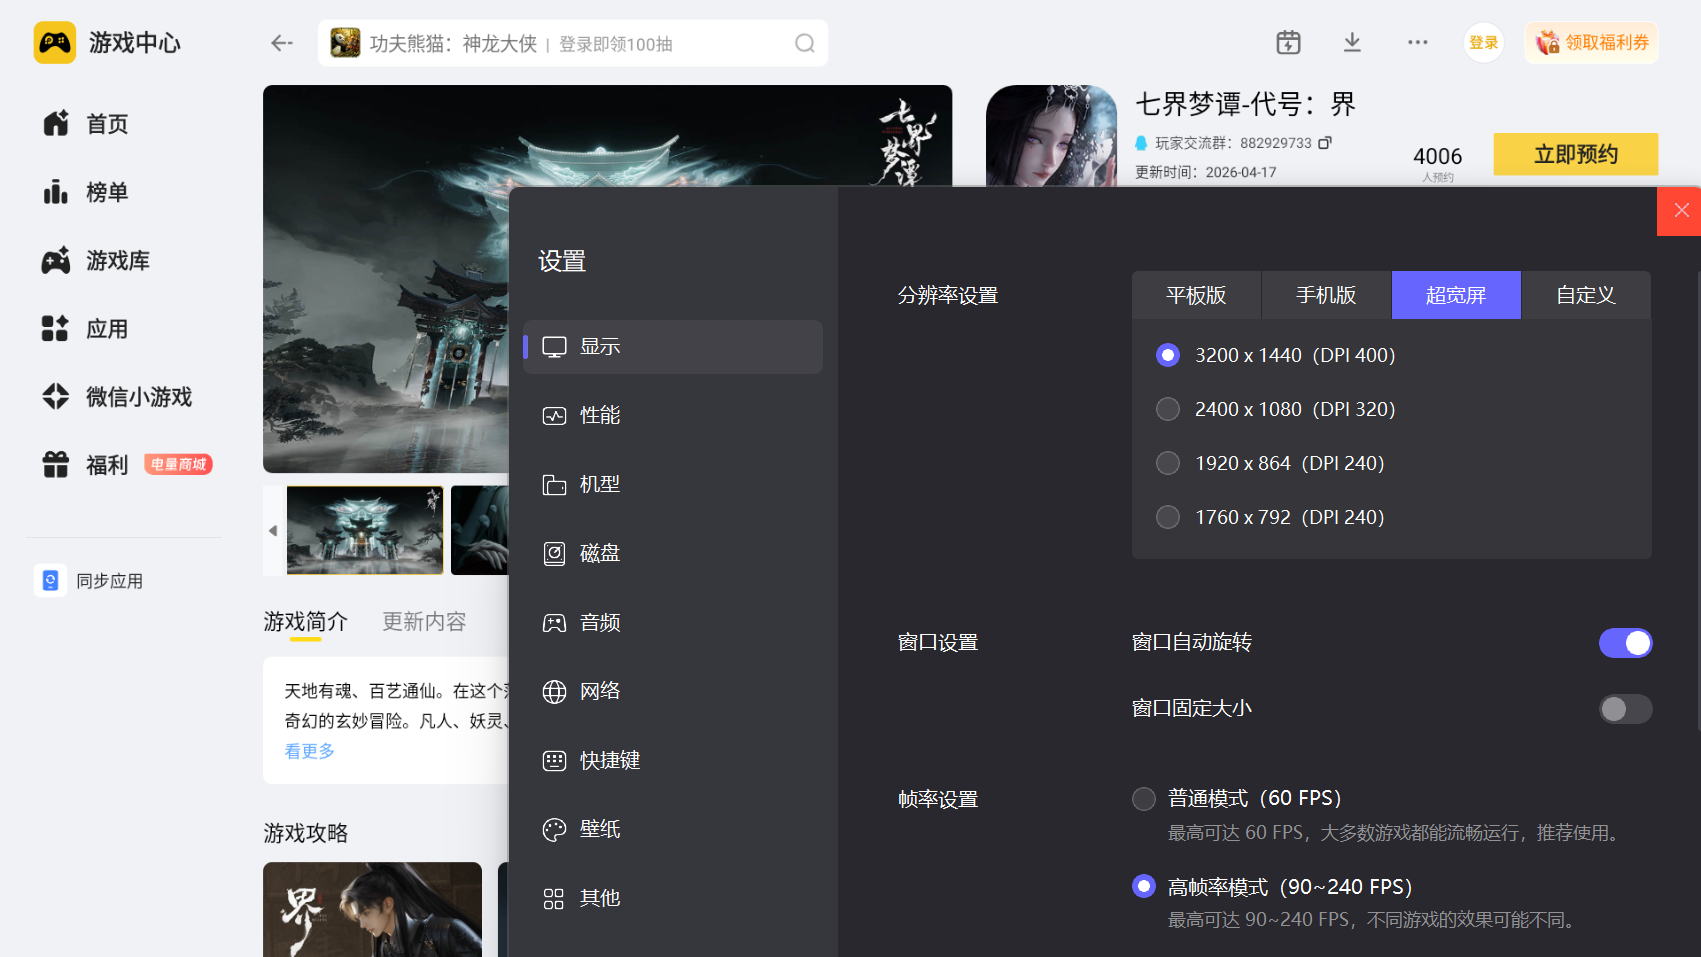Viewport: 1701px width, 957px height.
Task: Enable the 窗口固定大小 switch
Action: (x=1625, y=709)
